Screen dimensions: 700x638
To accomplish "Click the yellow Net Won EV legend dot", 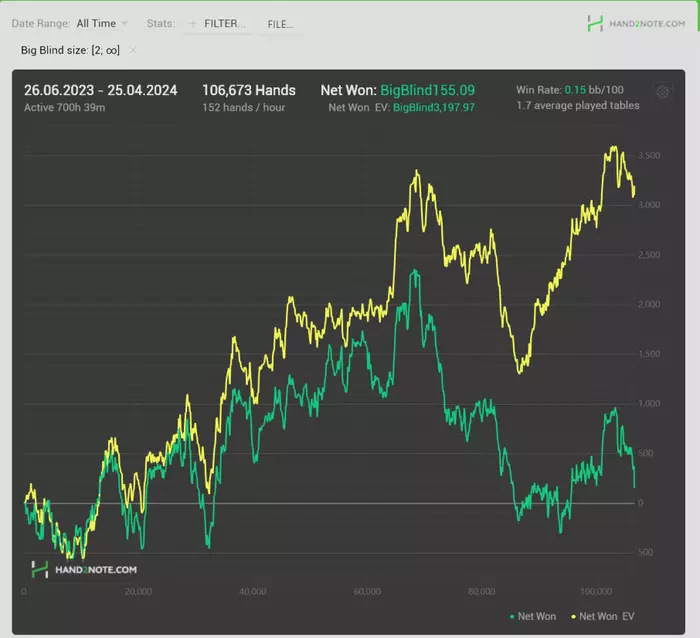I will click(x=573, y=617).
